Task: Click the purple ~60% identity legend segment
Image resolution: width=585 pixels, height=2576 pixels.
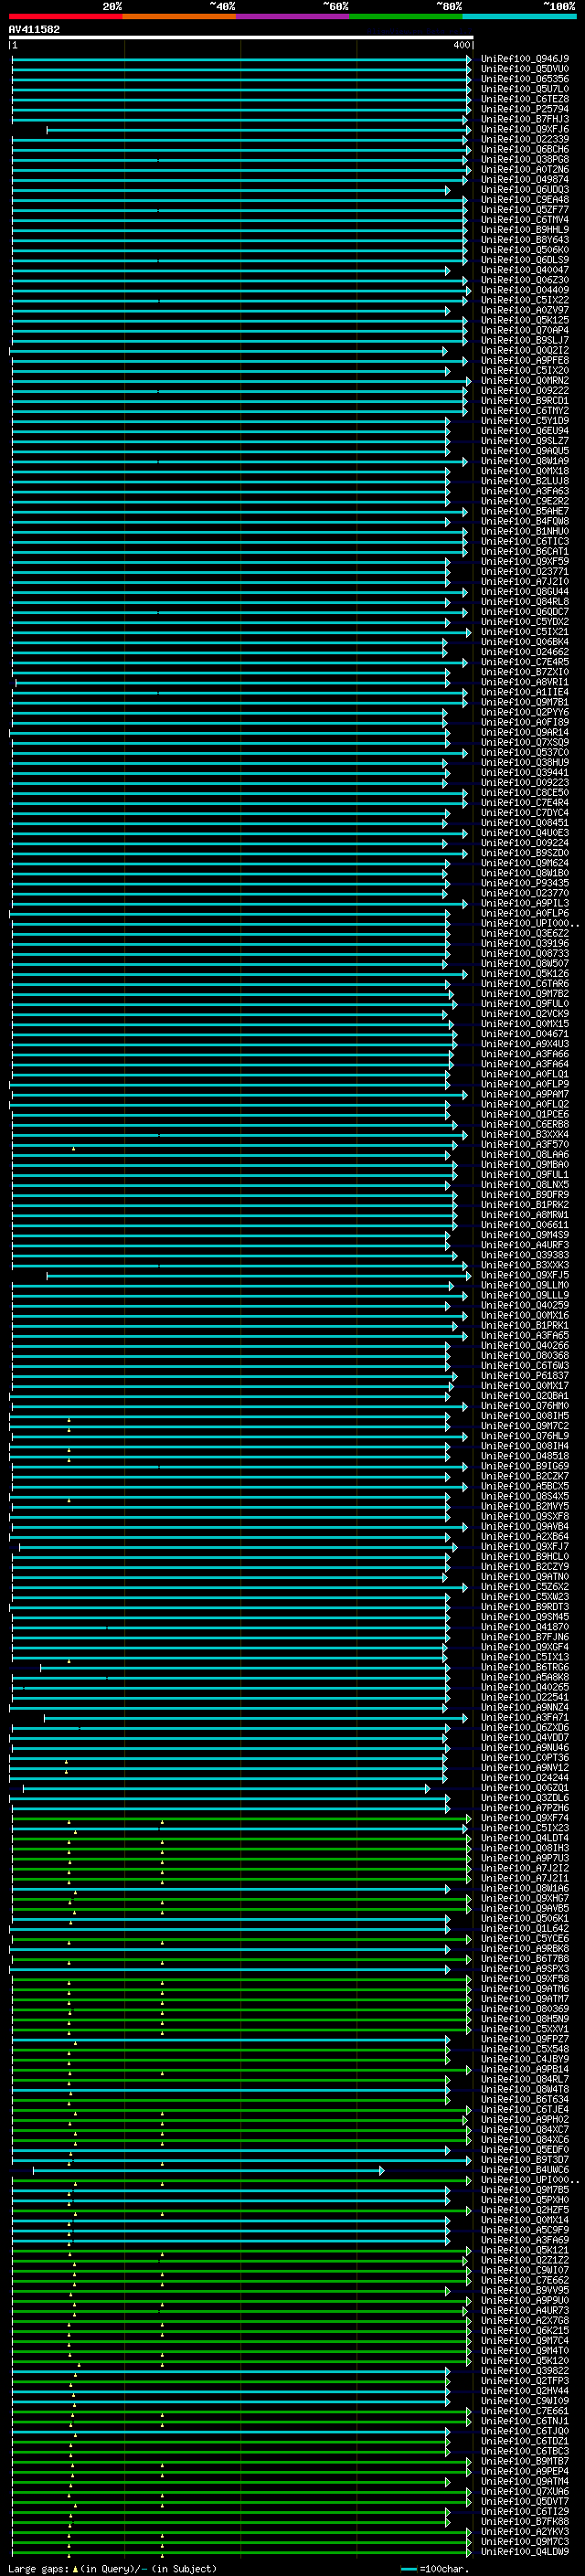Action: click(x=293, y=16)
